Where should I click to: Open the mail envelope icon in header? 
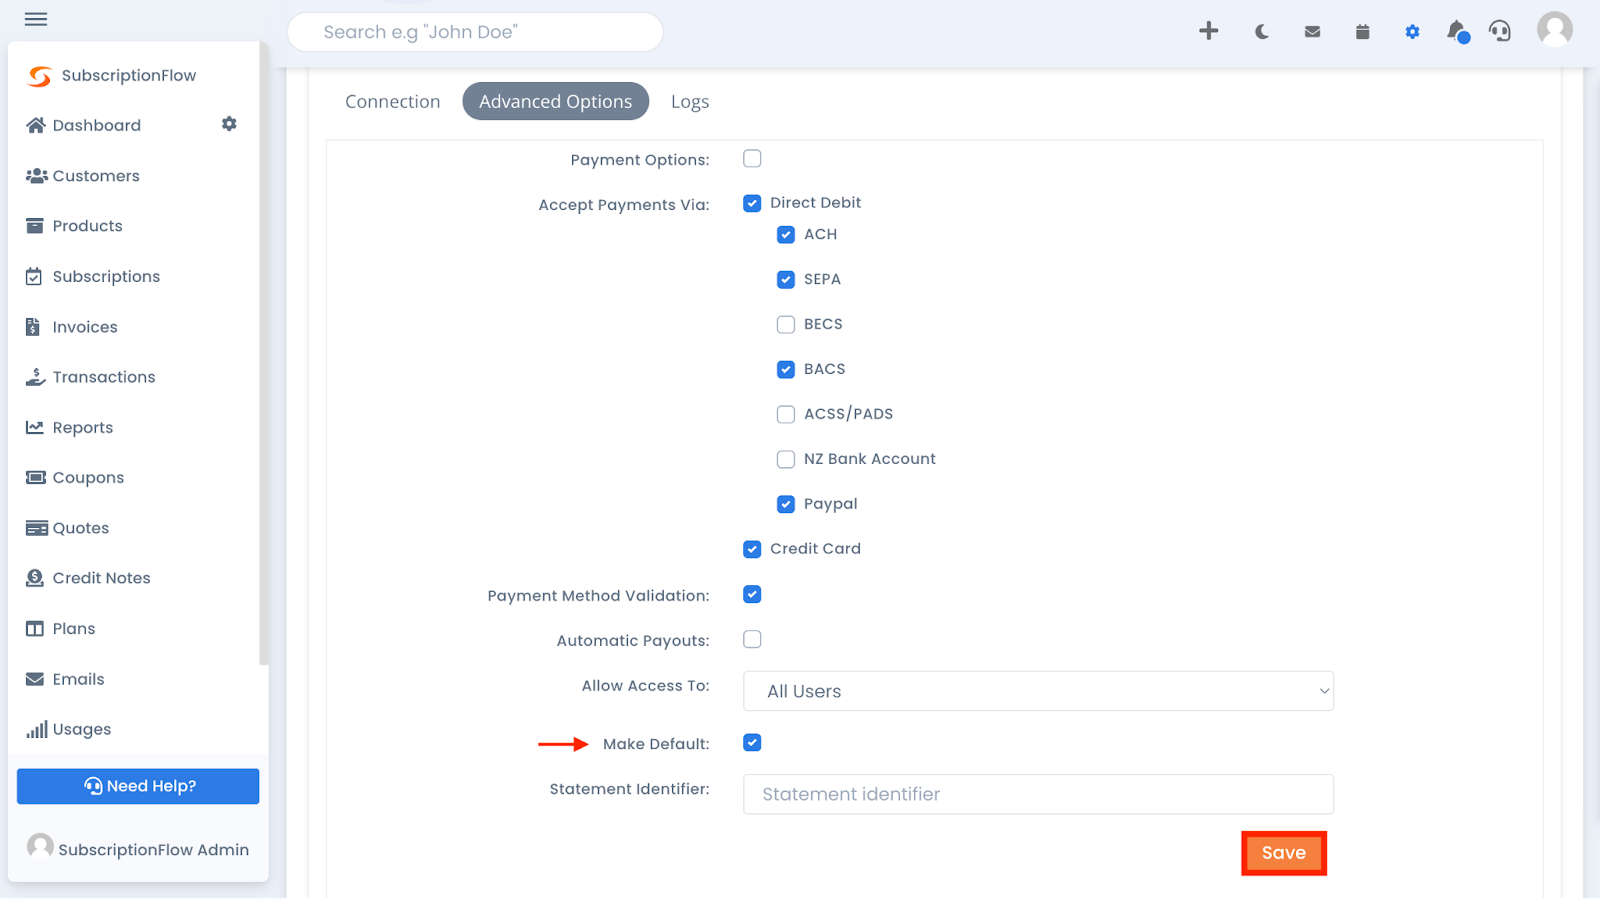pos(1313,32)
